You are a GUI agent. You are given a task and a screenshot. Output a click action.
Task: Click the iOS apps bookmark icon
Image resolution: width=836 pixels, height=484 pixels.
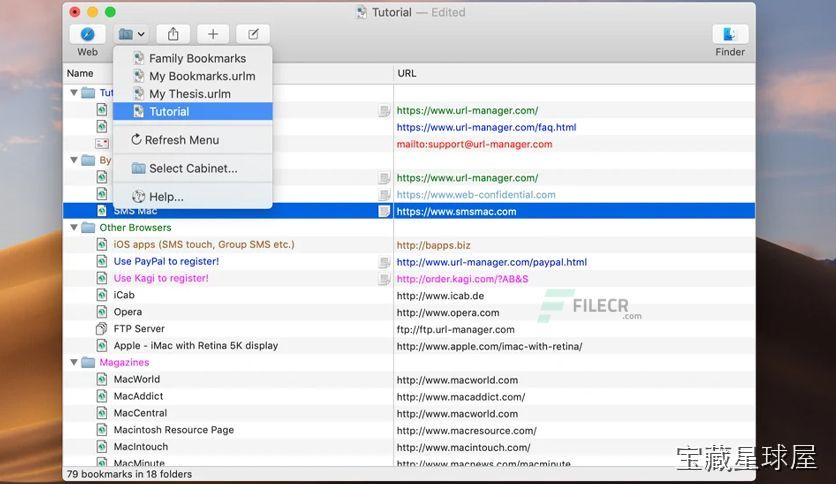(x=102, y=245)
